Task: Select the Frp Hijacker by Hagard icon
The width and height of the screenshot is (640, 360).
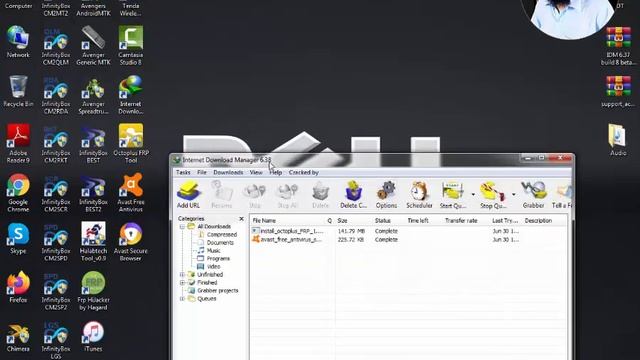Action: (x=93, y=291)
